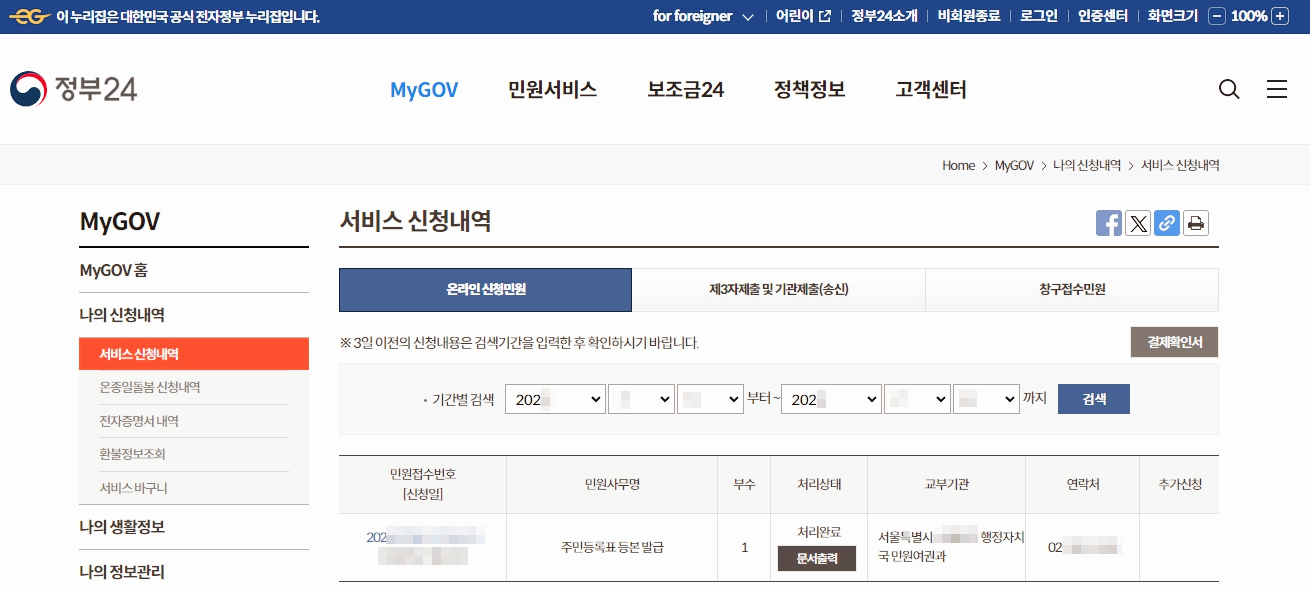Open the 결제확인서 payment confirmation

(1174, 341)
